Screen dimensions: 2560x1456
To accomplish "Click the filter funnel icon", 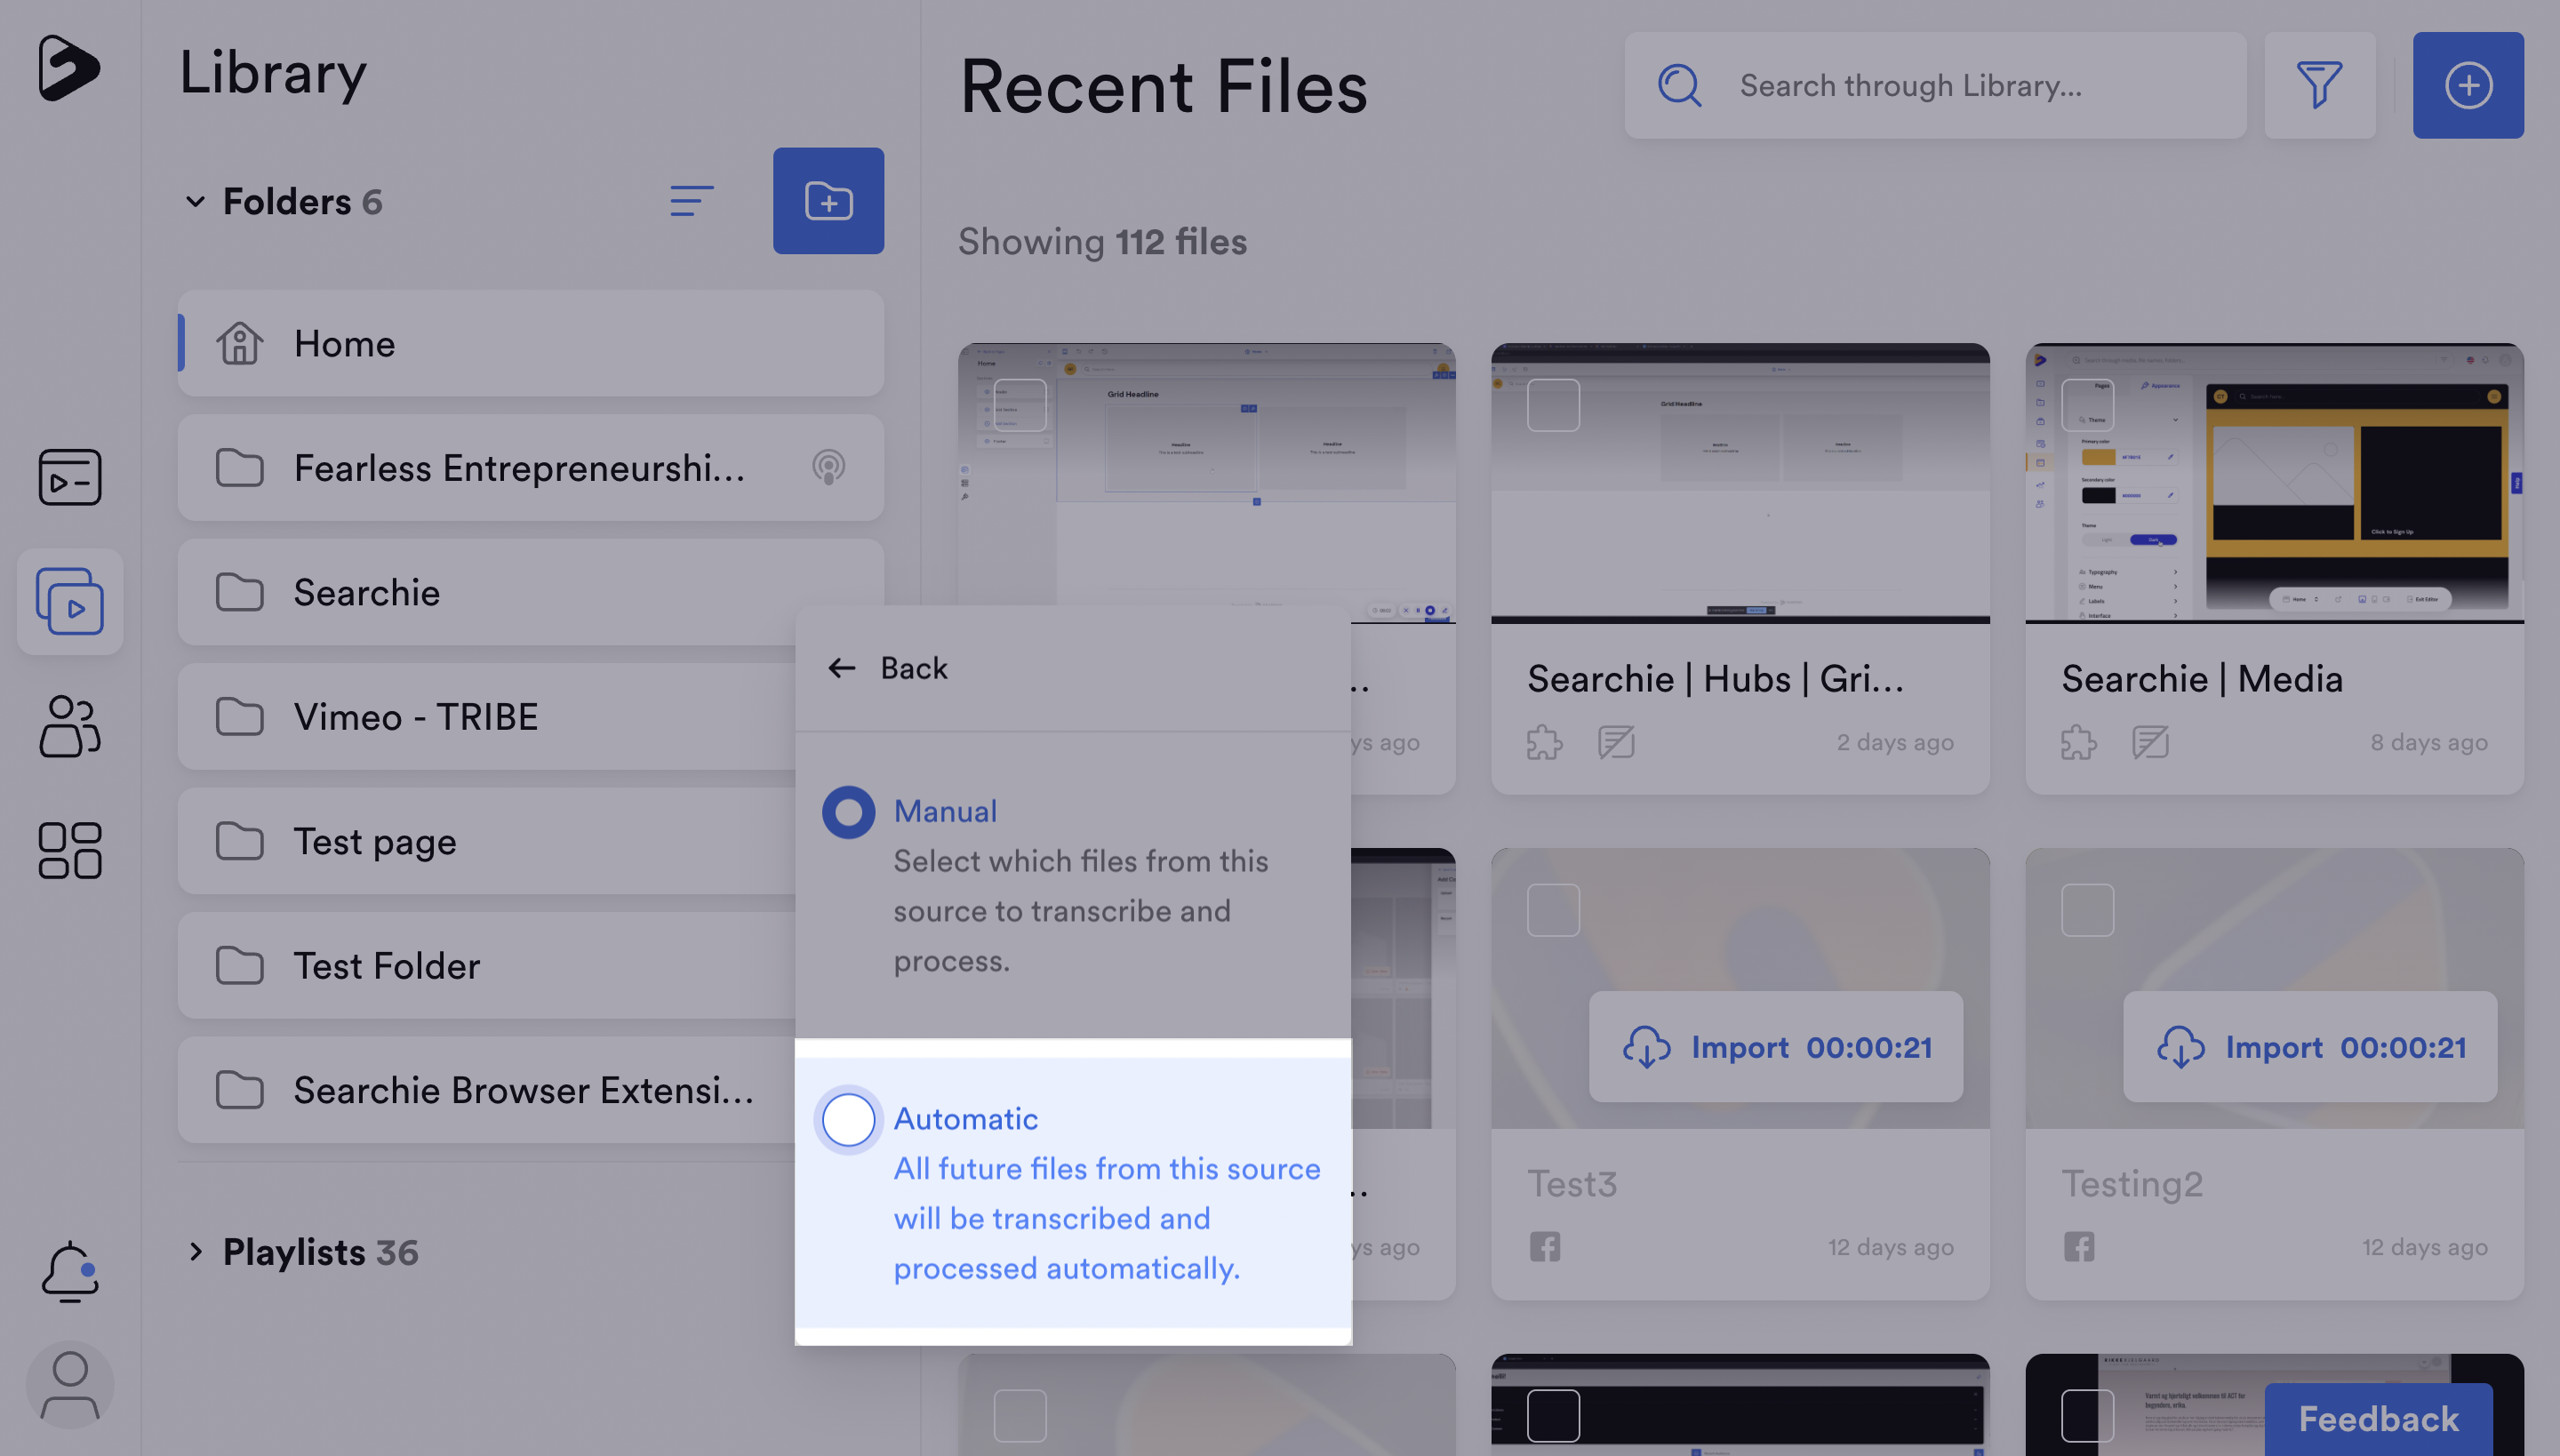I will 2319,85.
